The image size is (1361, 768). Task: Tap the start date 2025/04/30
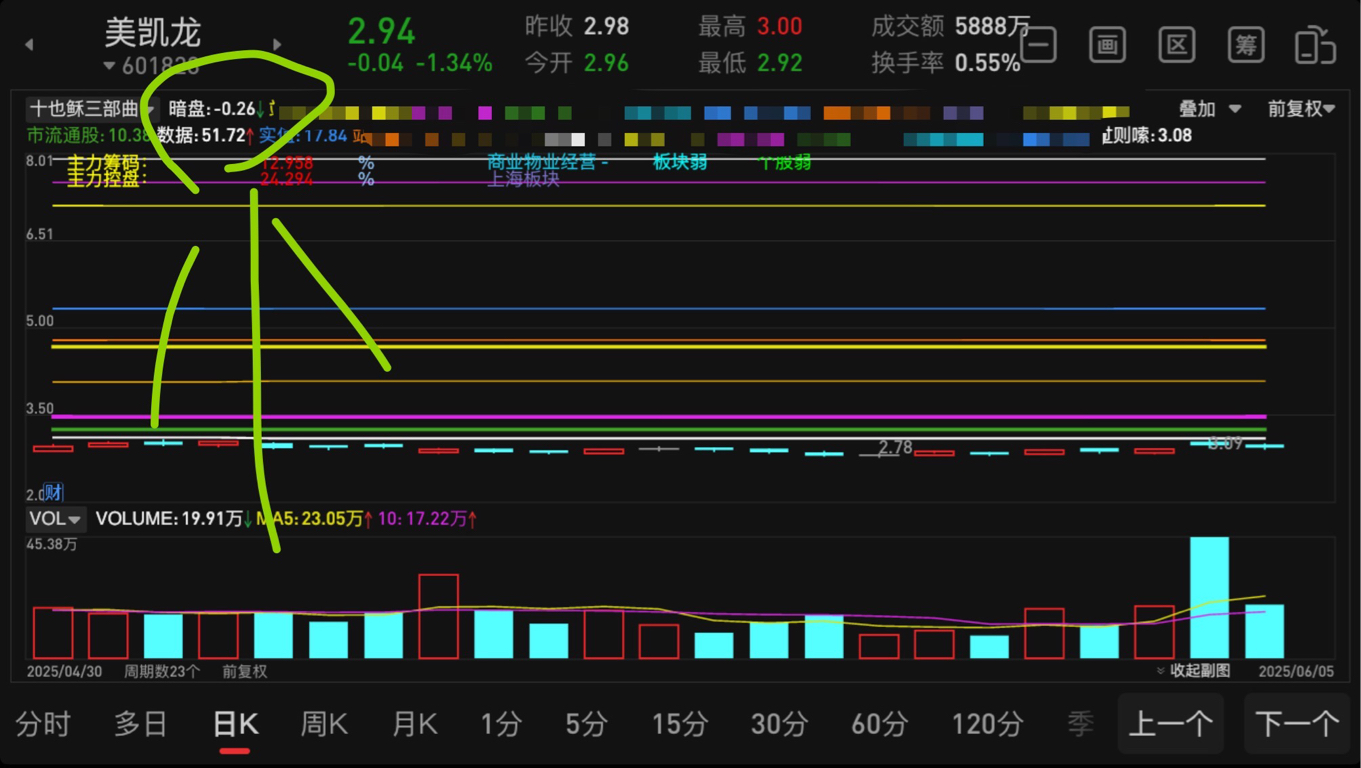(64, 671)
